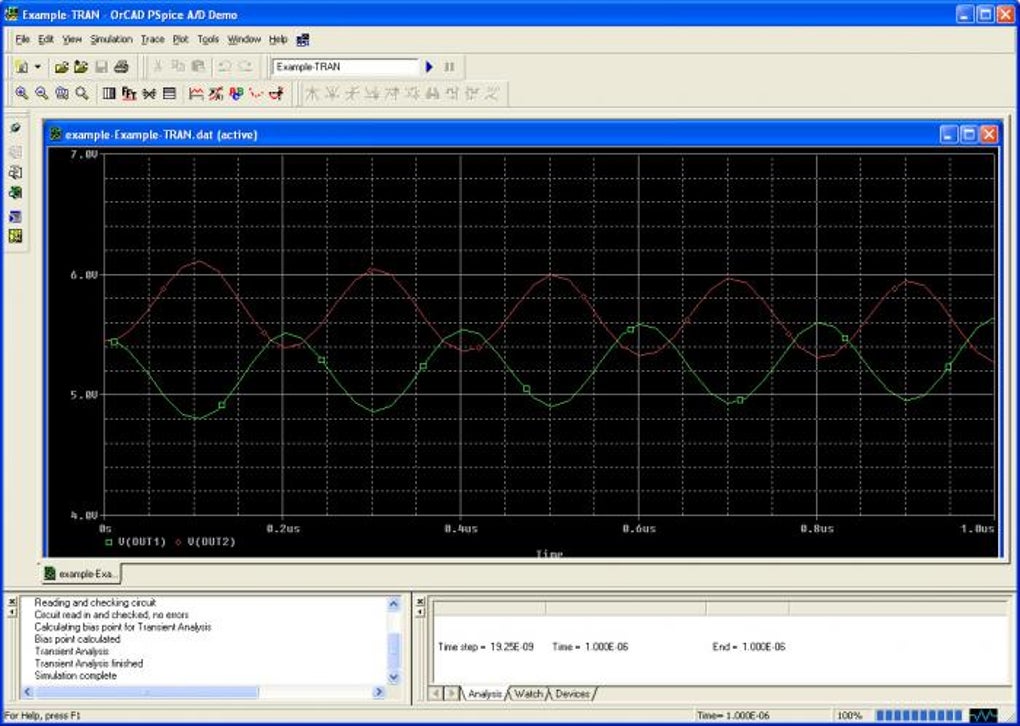The width and height of the screenshot is (1020, 726).
Task: Click the FFT (Fourier) toolbar icon
Action: 129,94
